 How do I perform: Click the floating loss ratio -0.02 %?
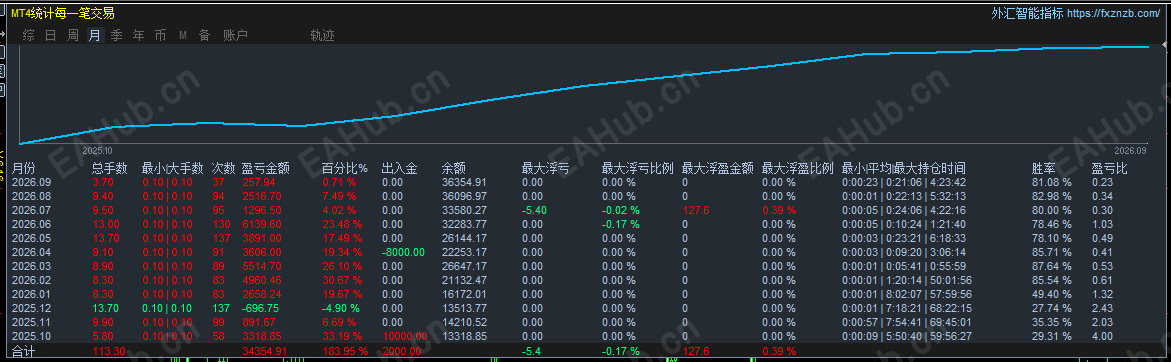point(621,210)
